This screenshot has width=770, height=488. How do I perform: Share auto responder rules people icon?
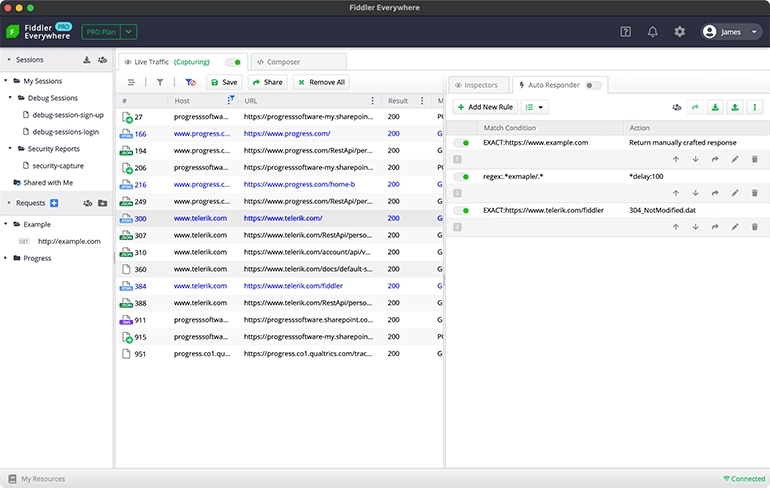[x=677, y=107]
